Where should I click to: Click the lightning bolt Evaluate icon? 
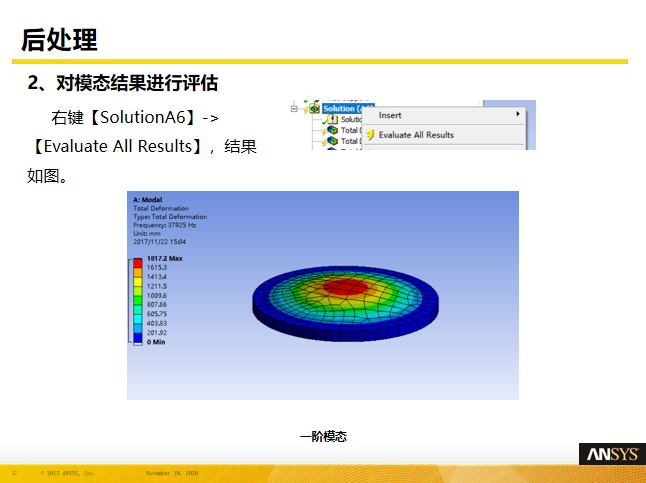(370, 134)
